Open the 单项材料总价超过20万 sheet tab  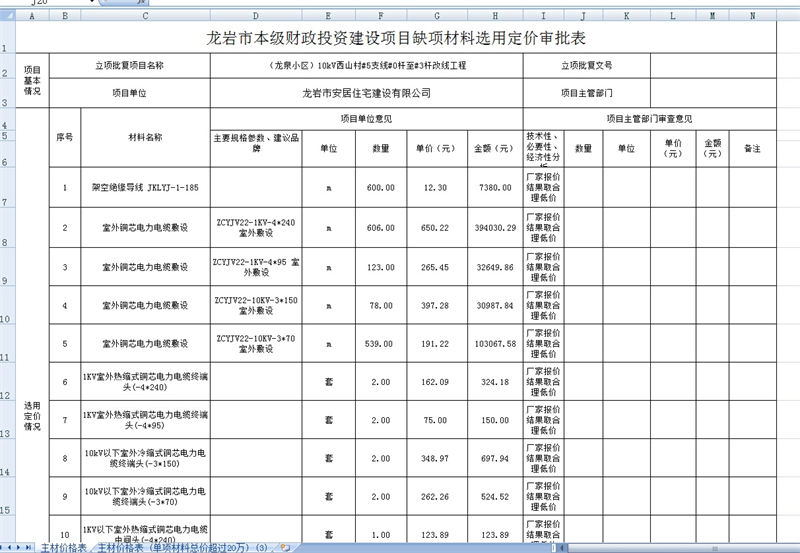click(182, 547)
